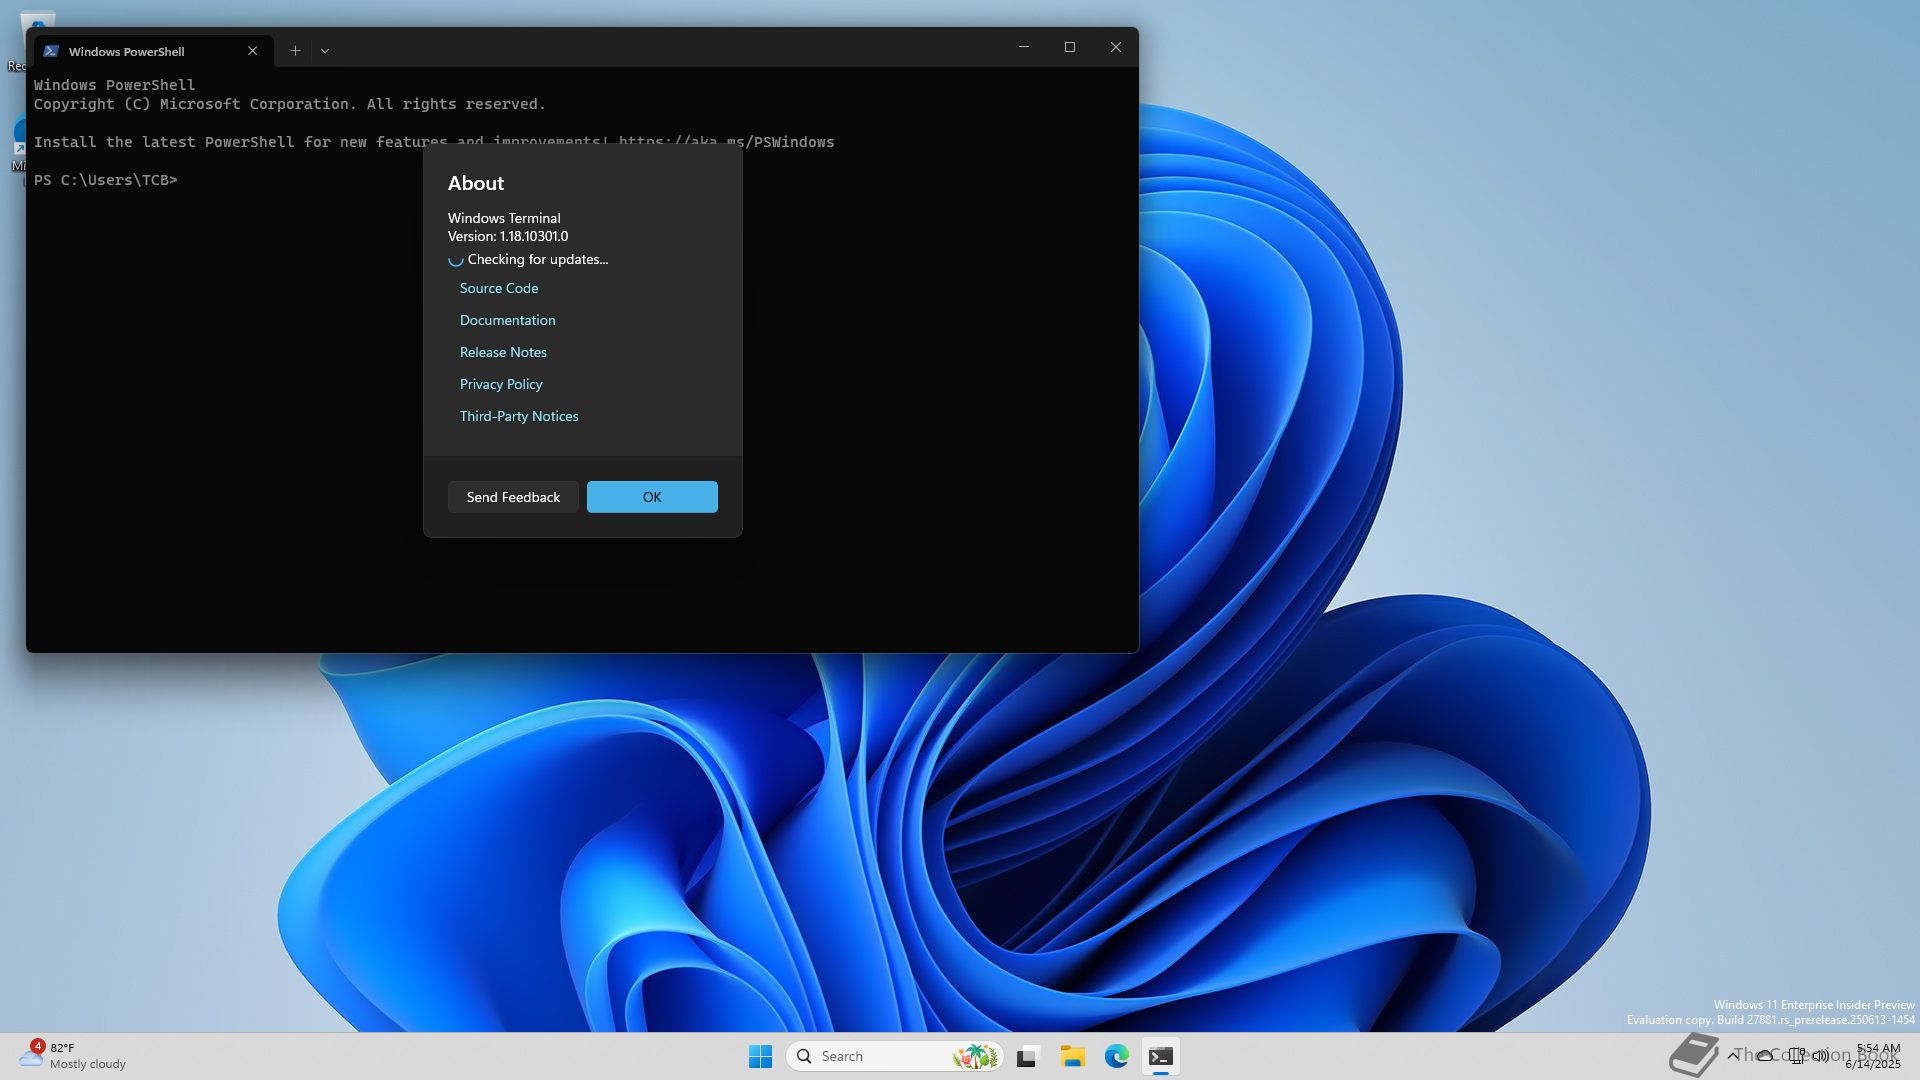Expand the new tab profiles dropdown
Viewport: 1920px width, 1080px height.
pos(325,50)
